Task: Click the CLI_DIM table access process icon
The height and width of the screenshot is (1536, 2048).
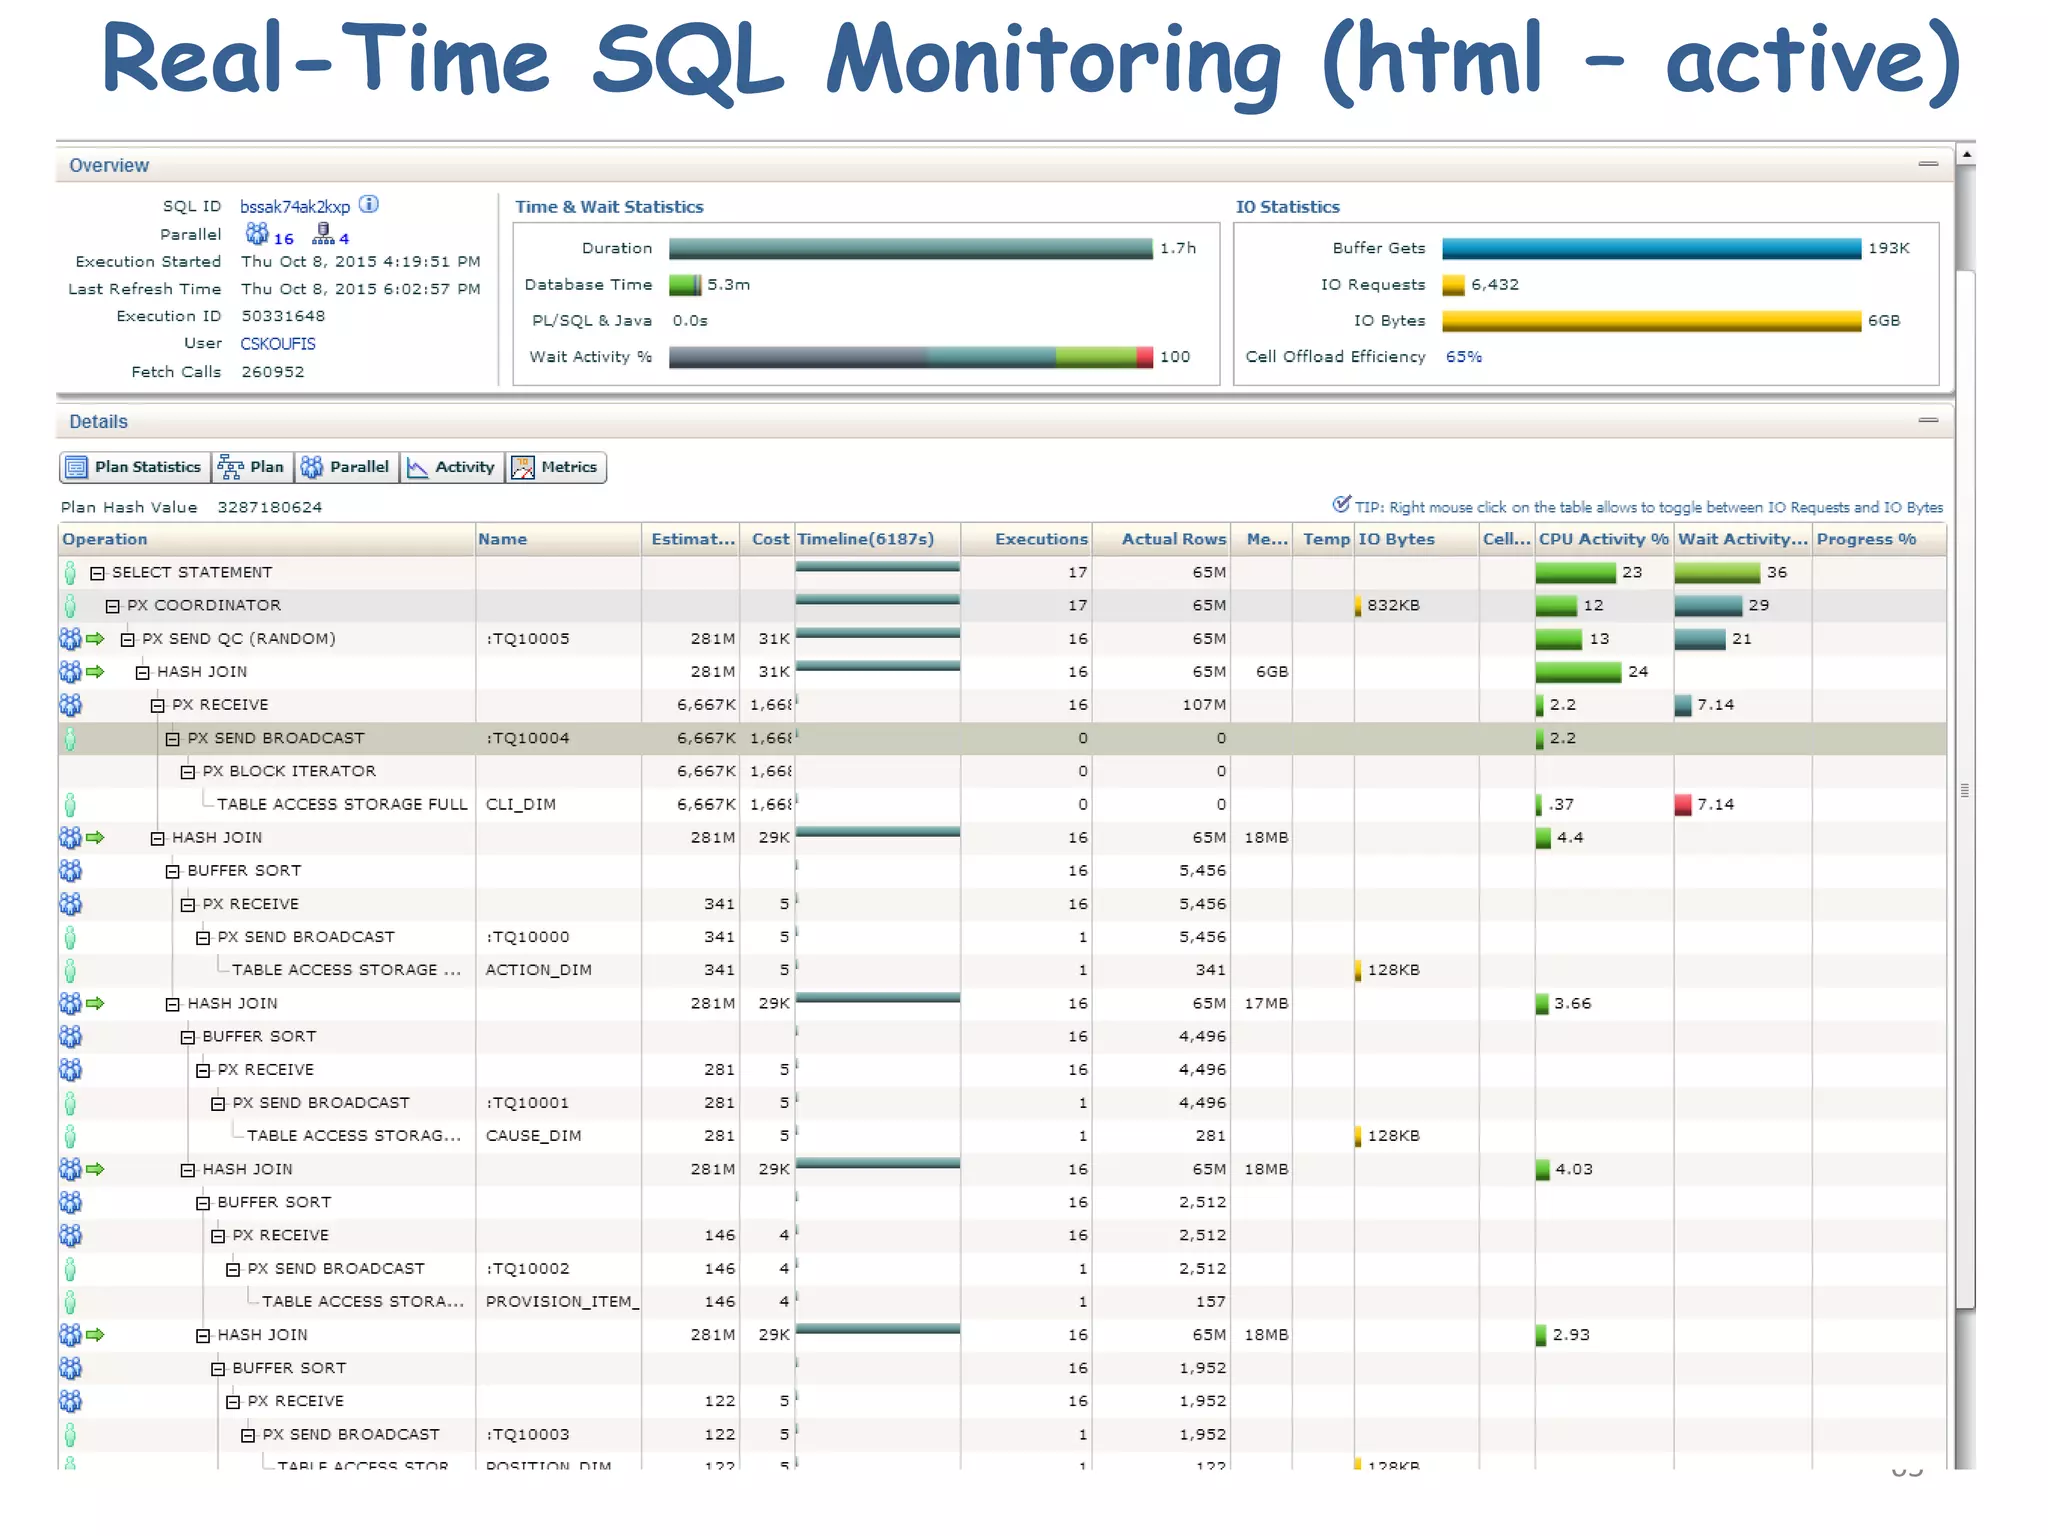Action: tap(70, 804)
